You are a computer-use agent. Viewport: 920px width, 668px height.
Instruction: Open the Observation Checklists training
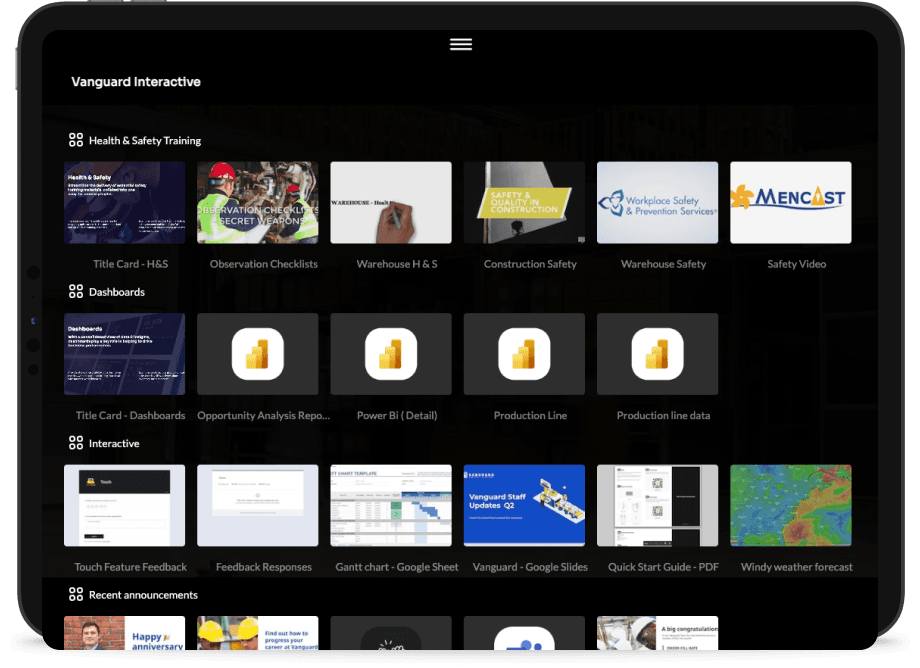257,202
